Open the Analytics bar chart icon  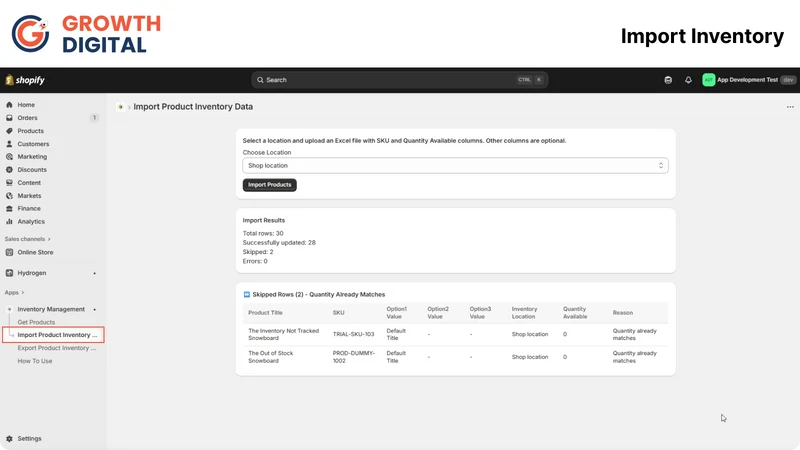tap(9, 221)
